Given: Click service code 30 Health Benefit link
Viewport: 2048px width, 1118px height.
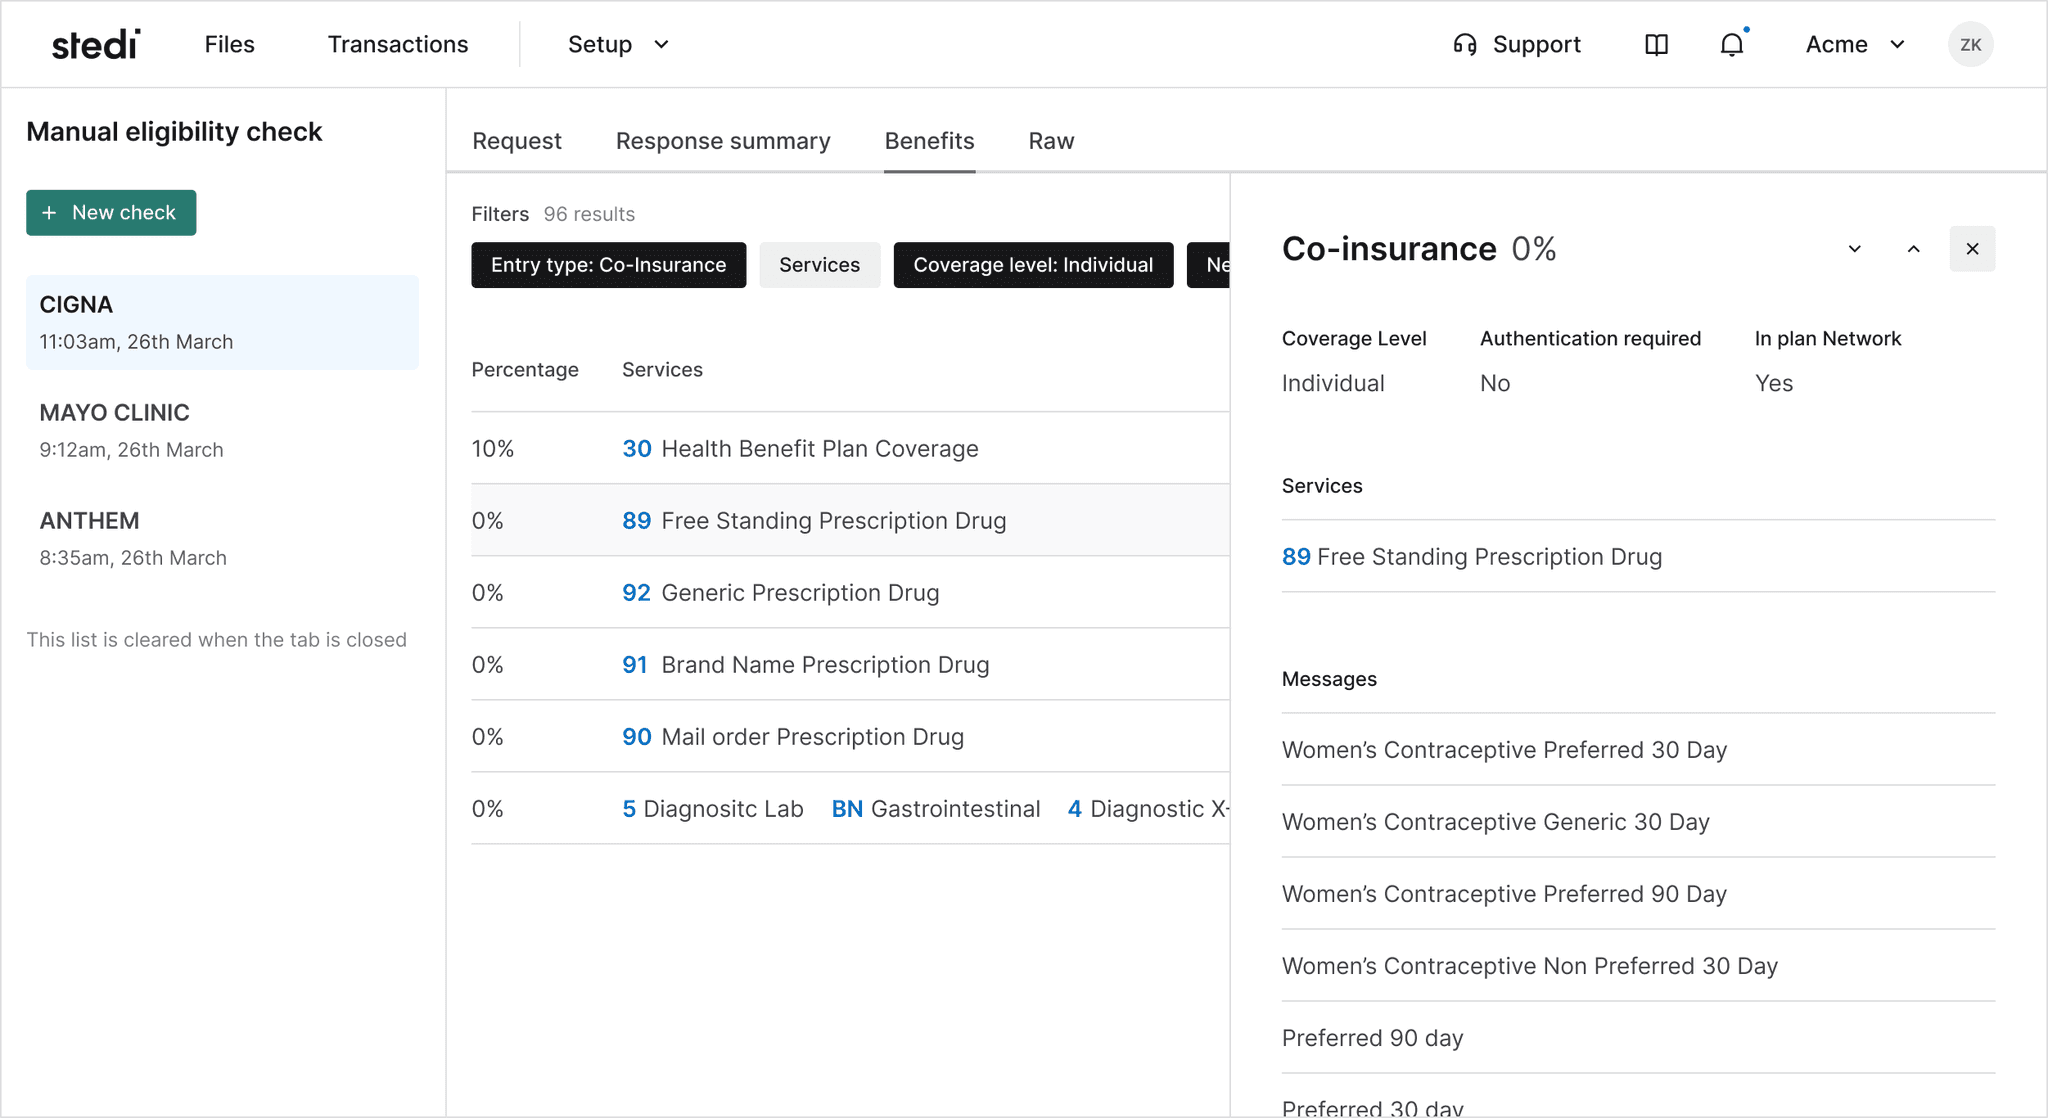Looking at the screenshot, I should (x=637, y=449).
